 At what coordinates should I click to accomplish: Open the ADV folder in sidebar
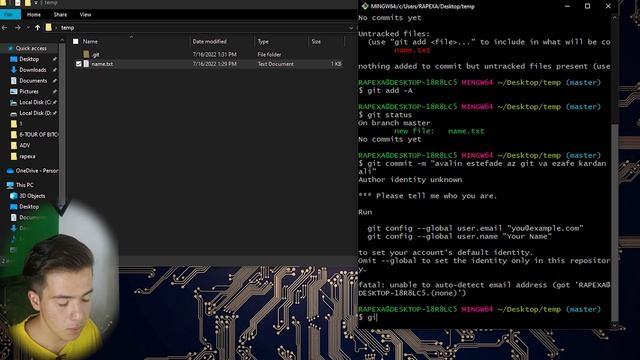(x=25, y=145)
